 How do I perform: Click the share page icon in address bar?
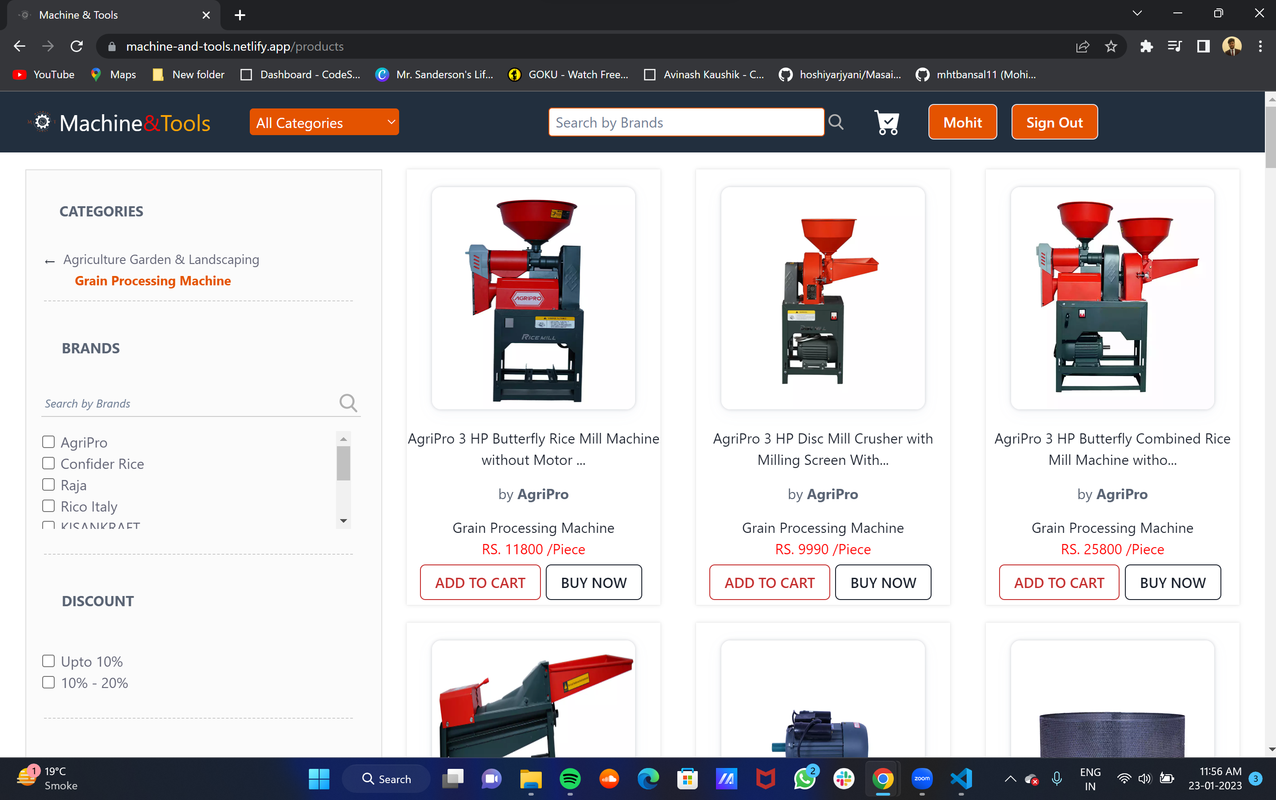[x=1082, y=46]
